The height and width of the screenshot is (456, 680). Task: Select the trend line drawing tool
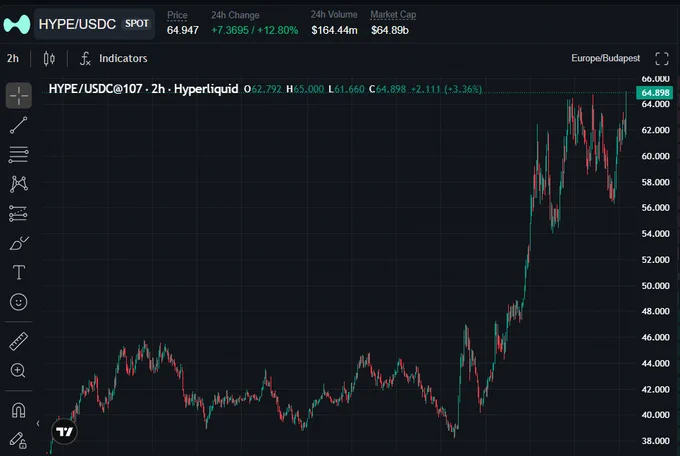(18, 125)
